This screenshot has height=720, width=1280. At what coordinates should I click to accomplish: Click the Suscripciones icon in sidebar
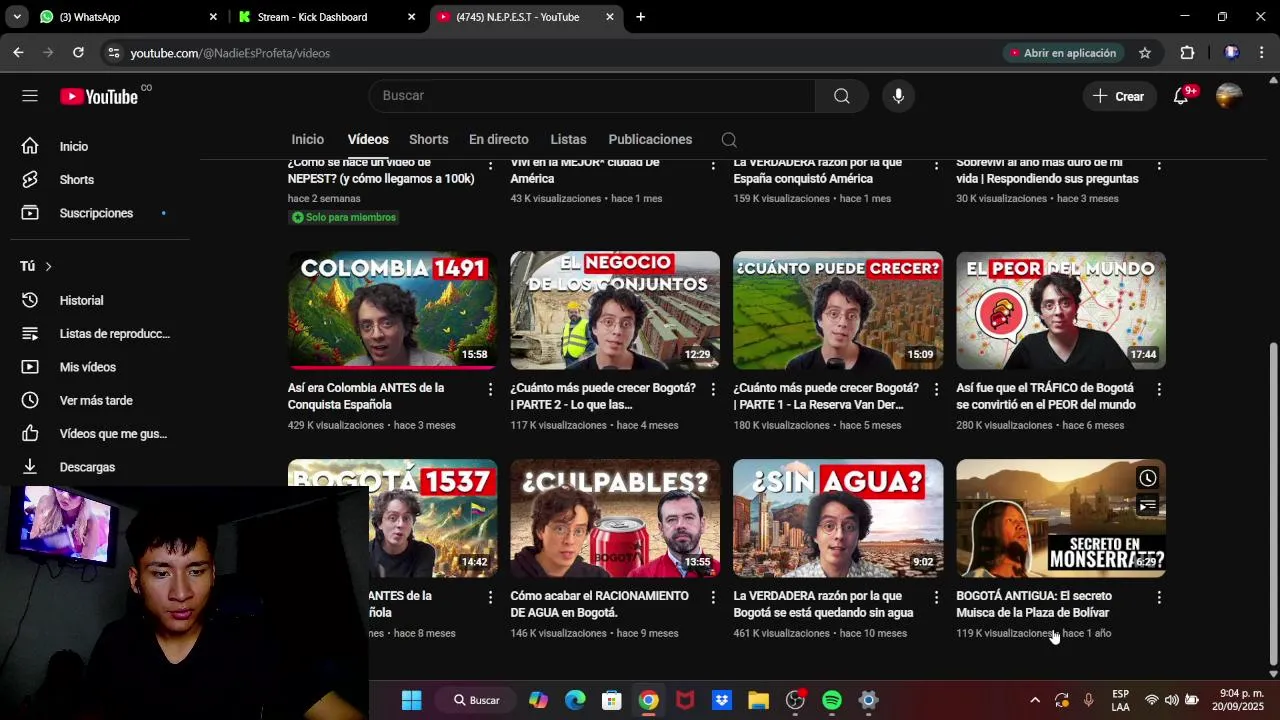(x=30, y=213)
